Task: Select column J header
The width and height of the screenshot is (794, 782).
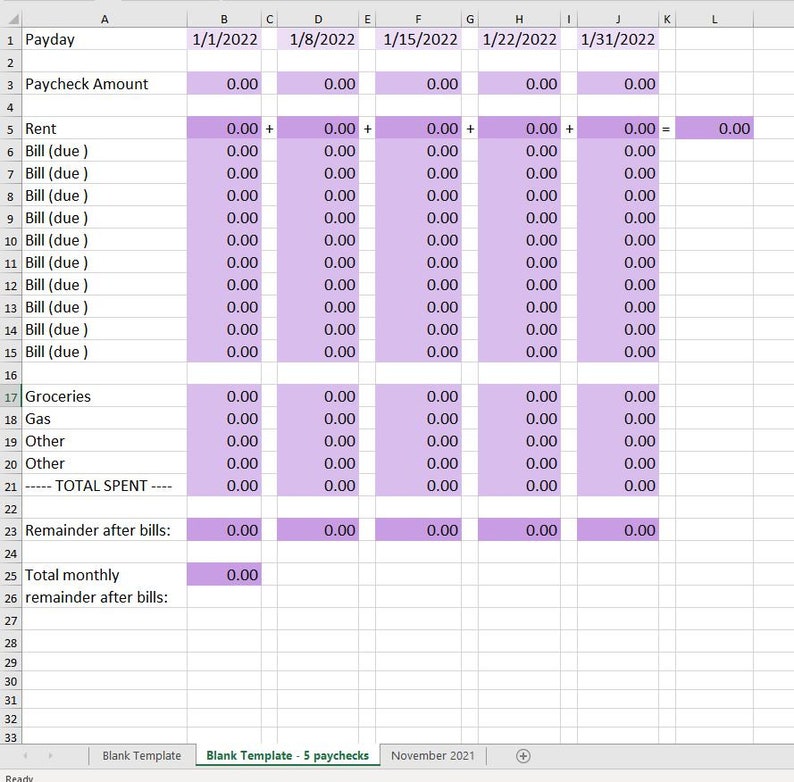Action: pos(618,19)
